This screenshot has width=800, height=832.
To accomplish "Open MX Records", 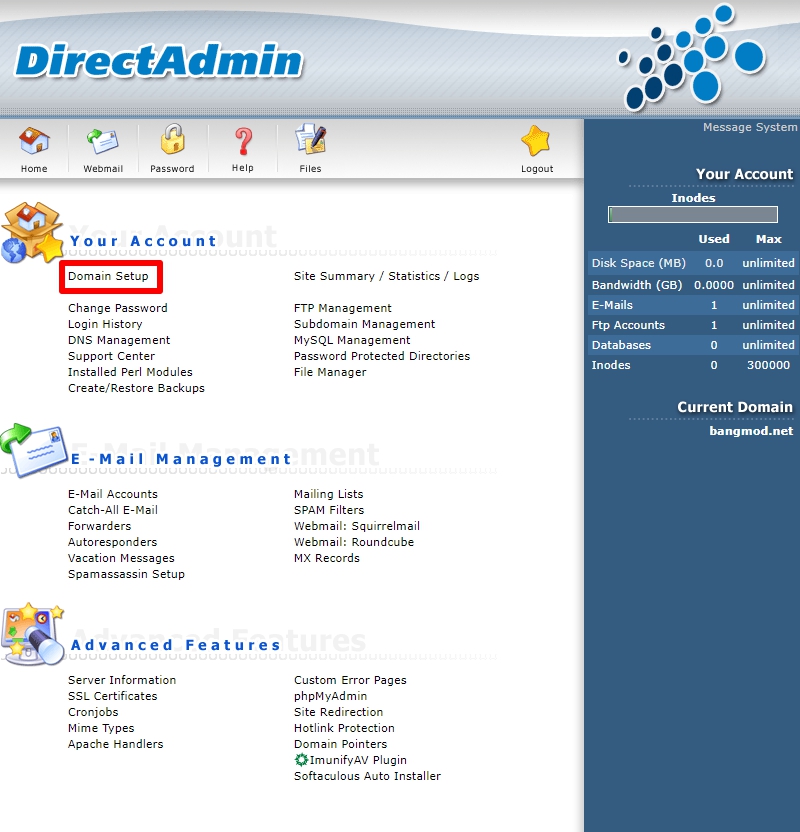I will [x=327, y=557].
